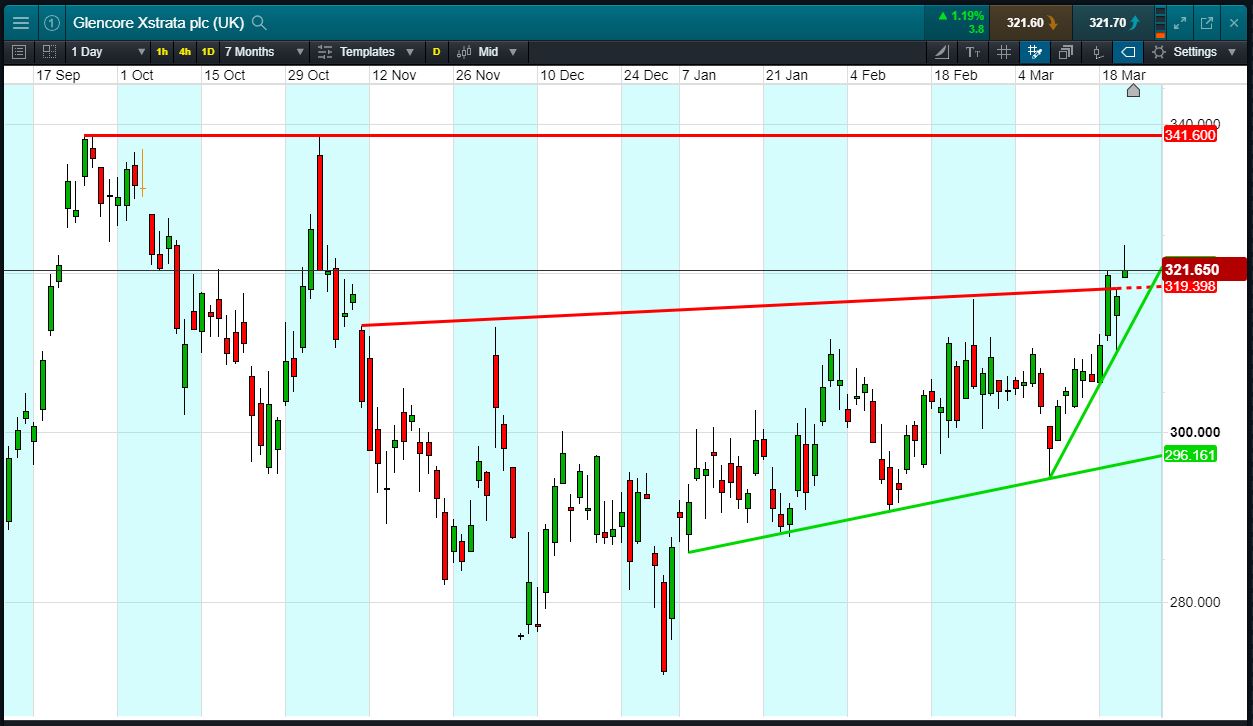Click the circled number one chart indicator
Viewport: 1253px width, 726px height.
pos(53,22)
